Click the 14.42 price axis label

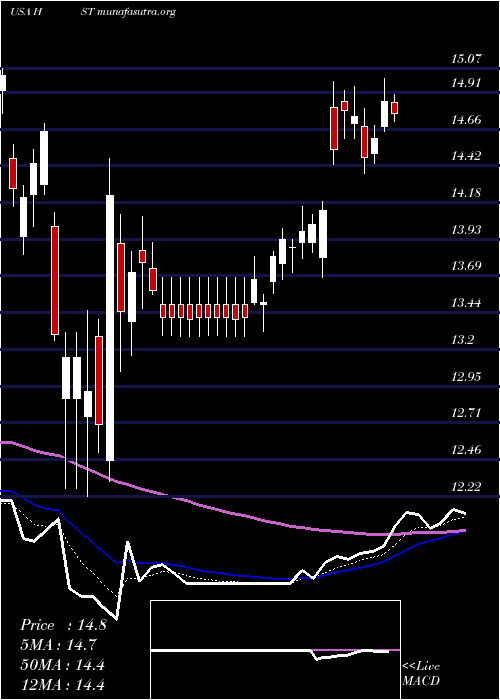pyautogui.click(x=466, y=156)
